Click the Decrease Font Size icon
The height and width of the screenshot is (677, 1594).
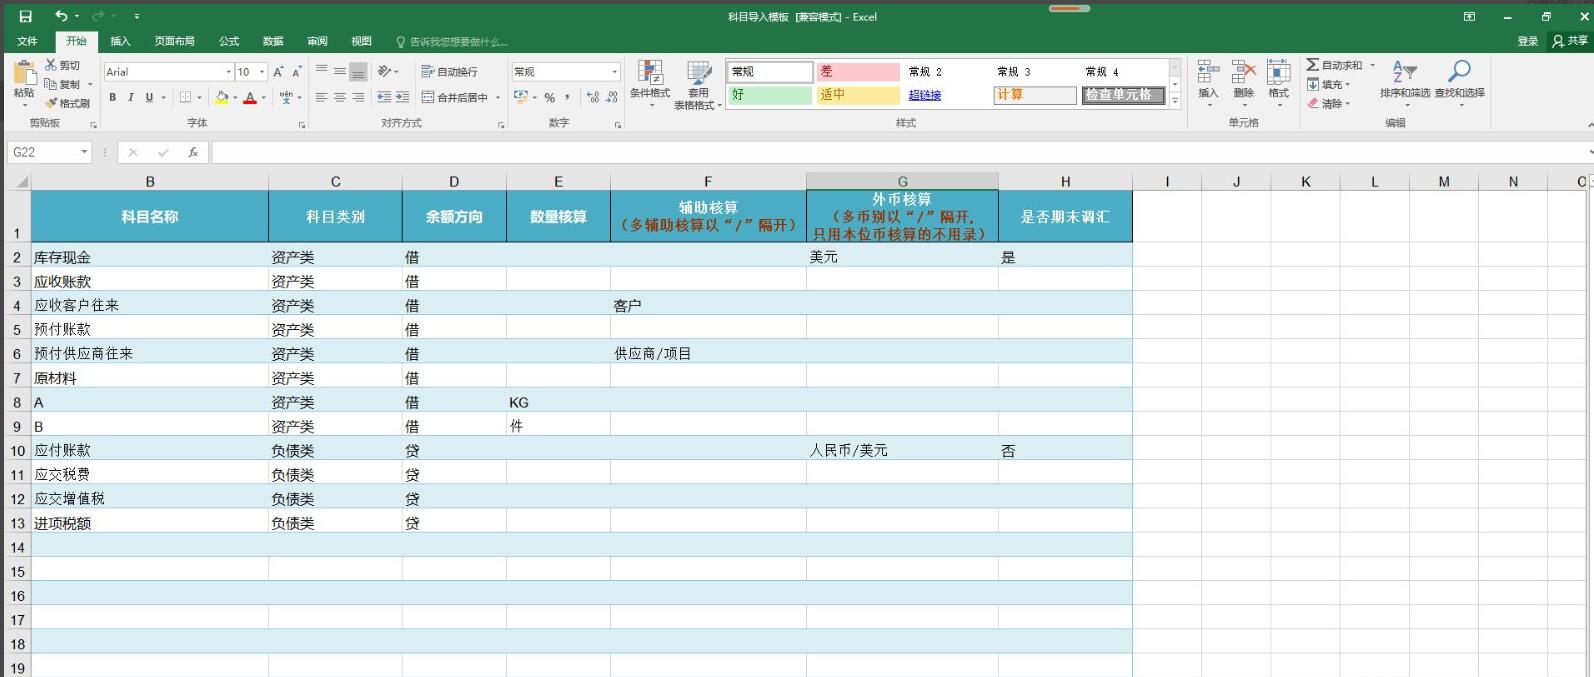click(296, 72)
